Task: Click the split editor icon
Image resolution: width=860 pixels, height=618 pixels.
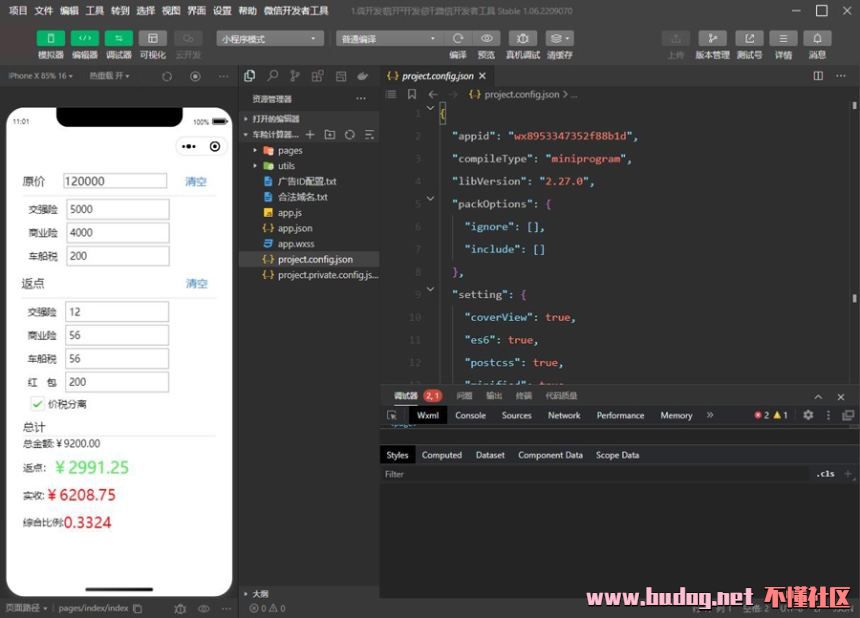Action: (818, 76)
